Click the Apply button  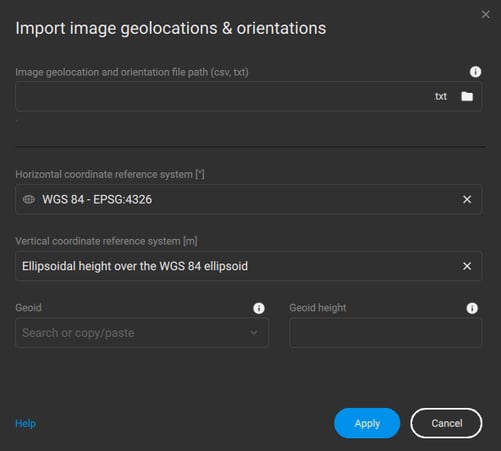(x=367, y=423)
